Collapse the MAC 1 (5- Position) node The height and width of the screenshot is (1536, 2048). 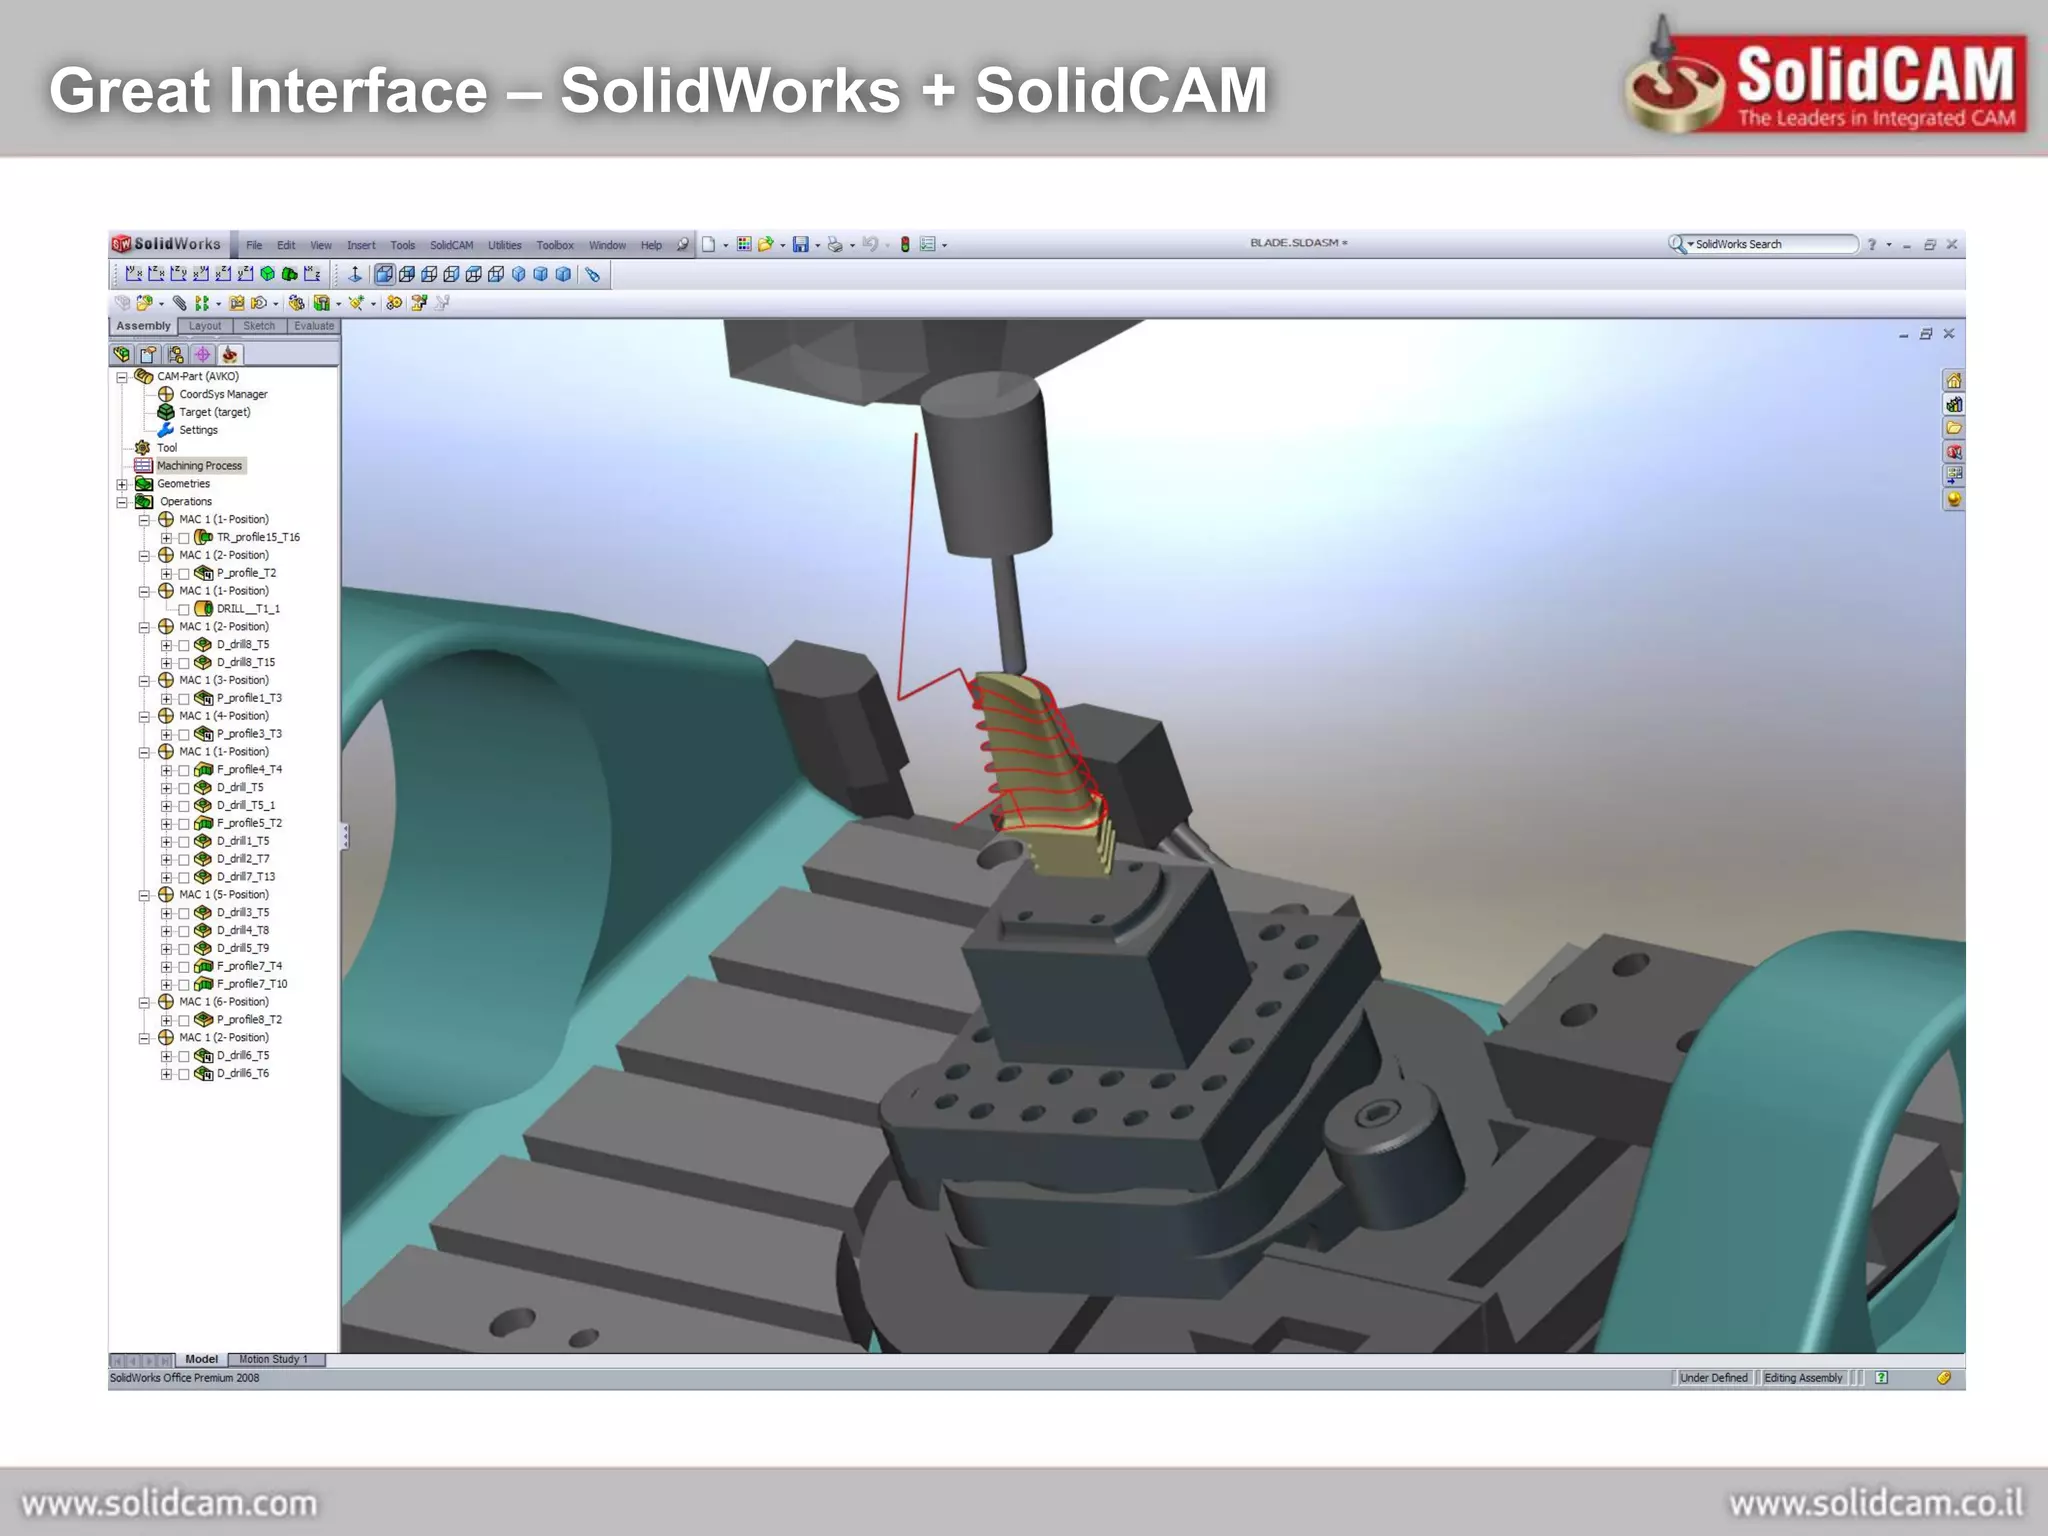tap(144, 895)
